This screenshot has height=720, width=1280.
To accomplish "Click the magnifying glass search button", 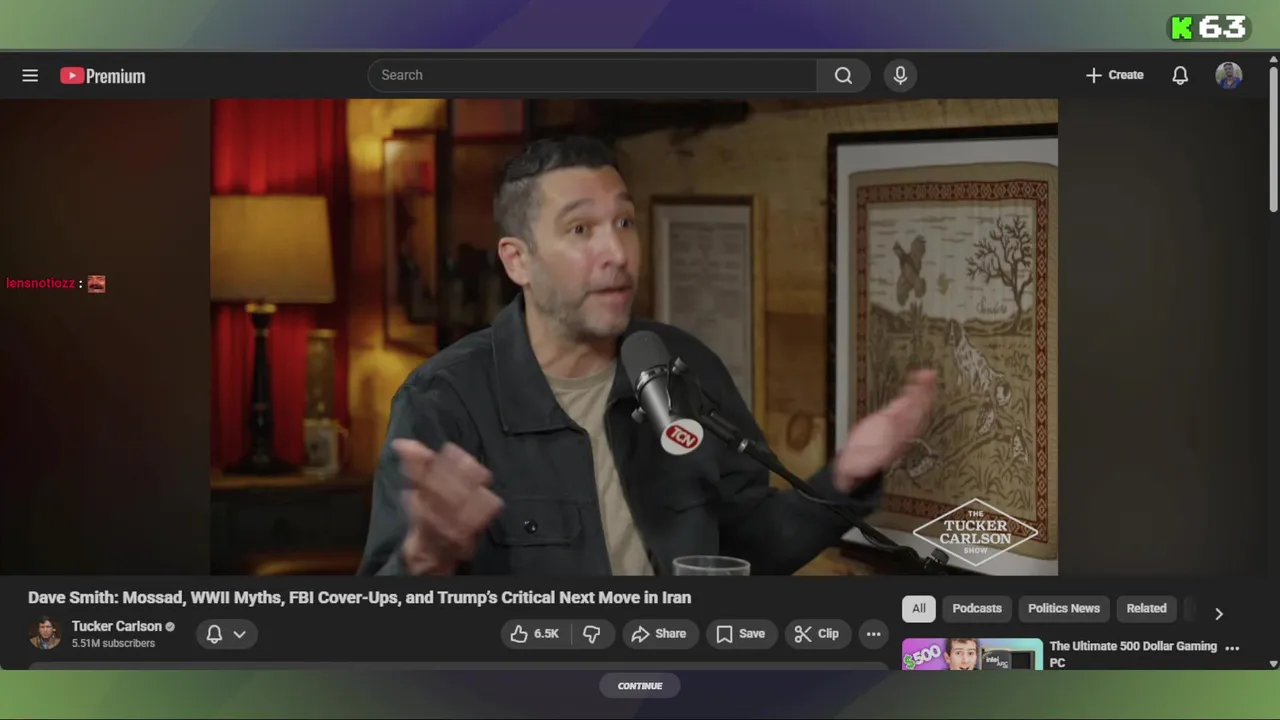I will pyautogui.click(x=843, y=75).
